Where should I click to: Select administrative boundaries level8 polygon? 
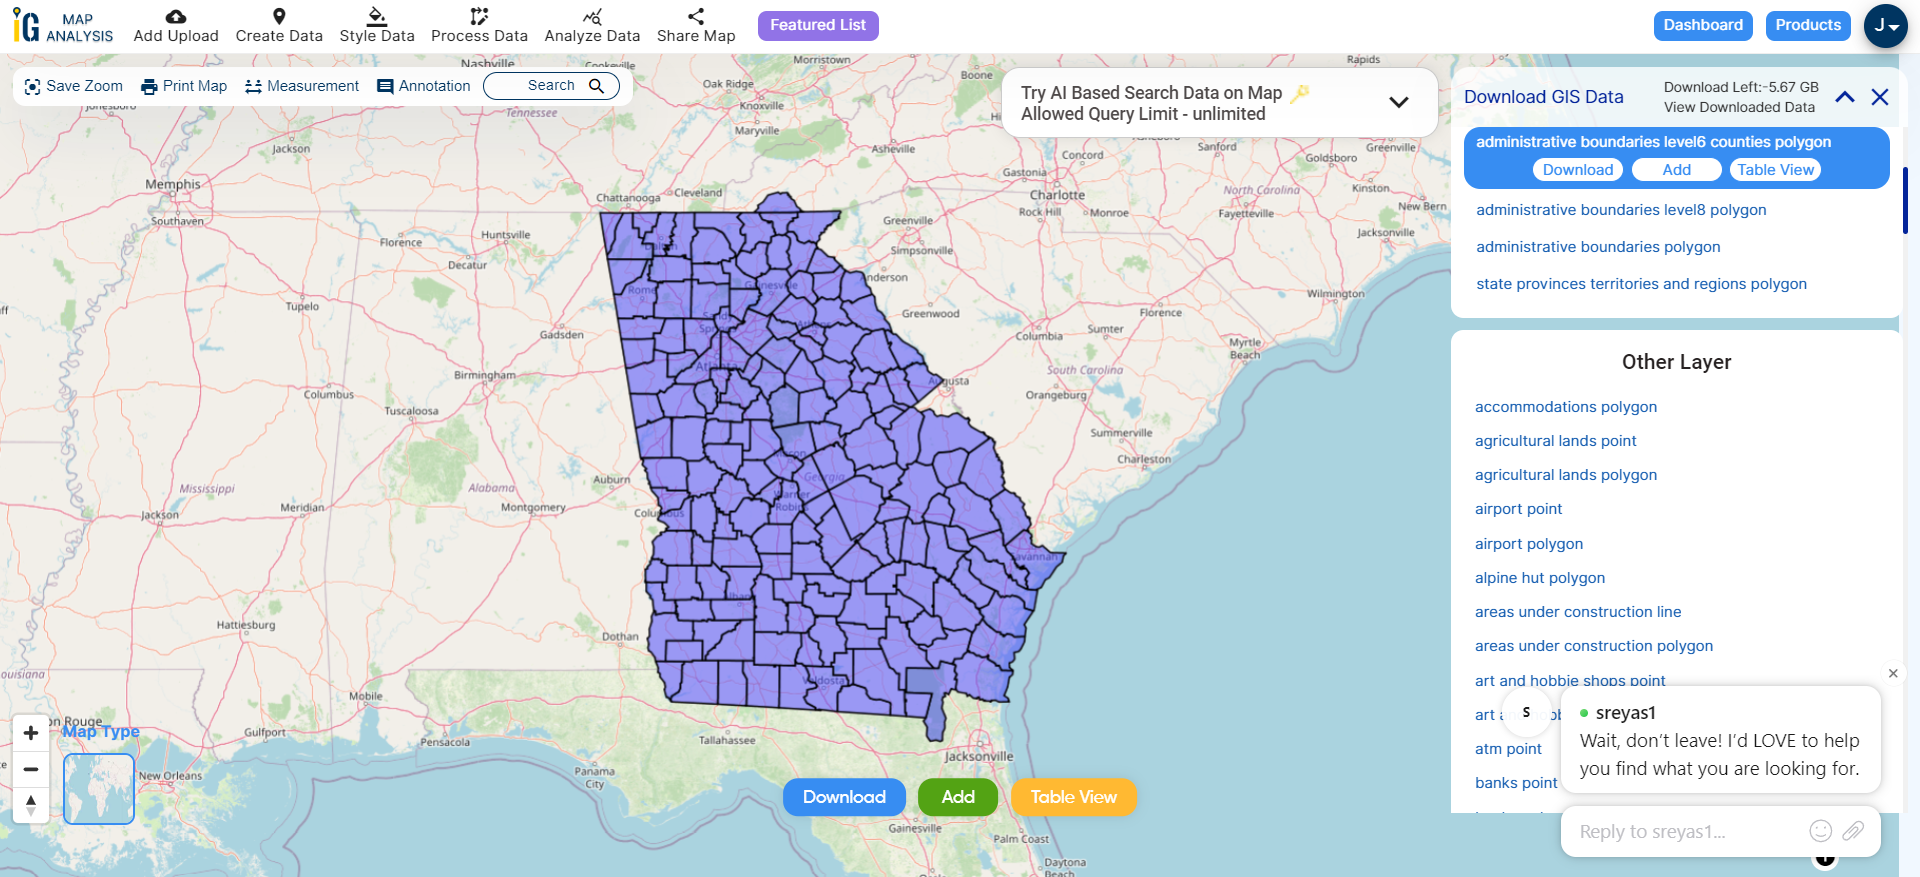pos(1621,210)
